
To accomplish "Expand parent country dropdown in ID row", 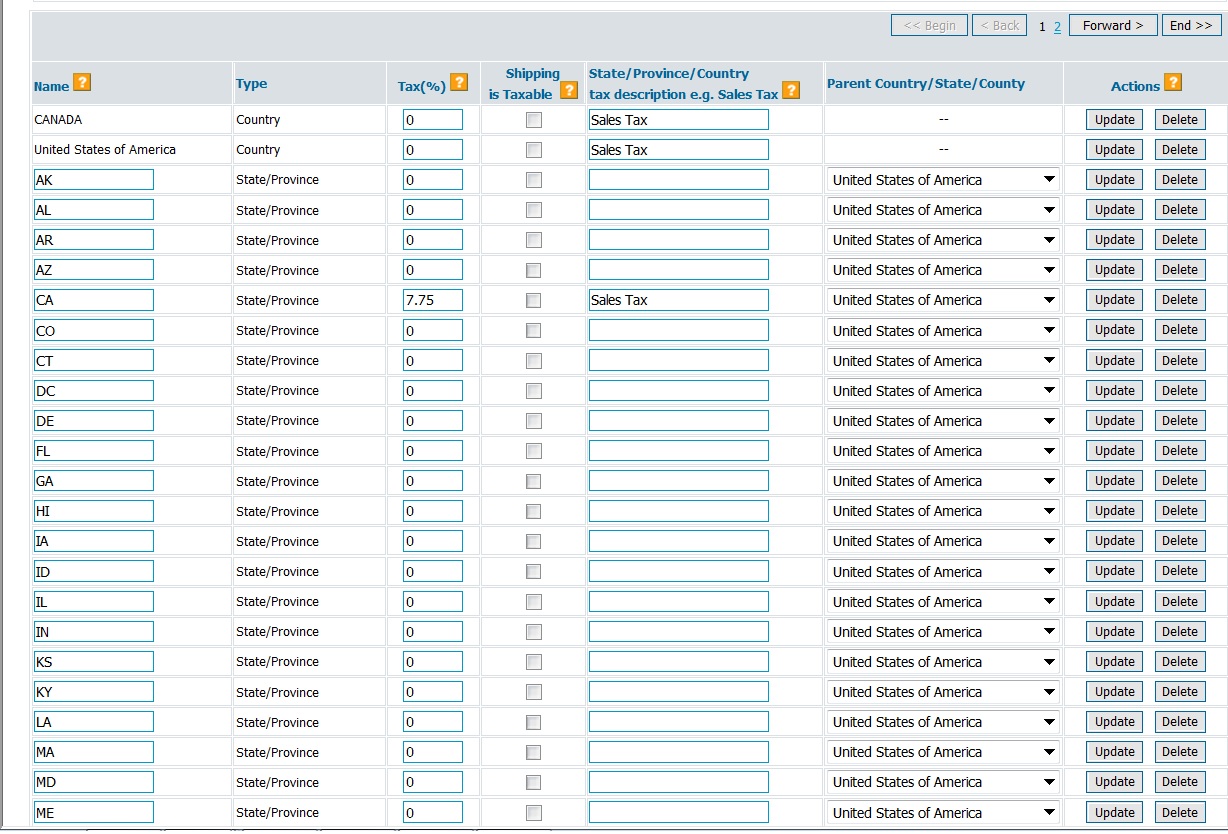I will coord(943,572).
